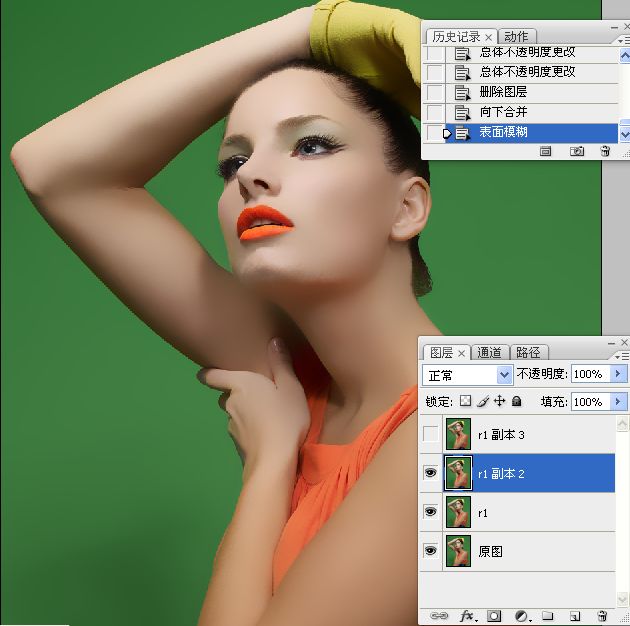The width and height of the screenshot is (630, 626).
Task: Hide the r1 副本 2 layer
Action: pyautogui.click(x=430, y=473)
